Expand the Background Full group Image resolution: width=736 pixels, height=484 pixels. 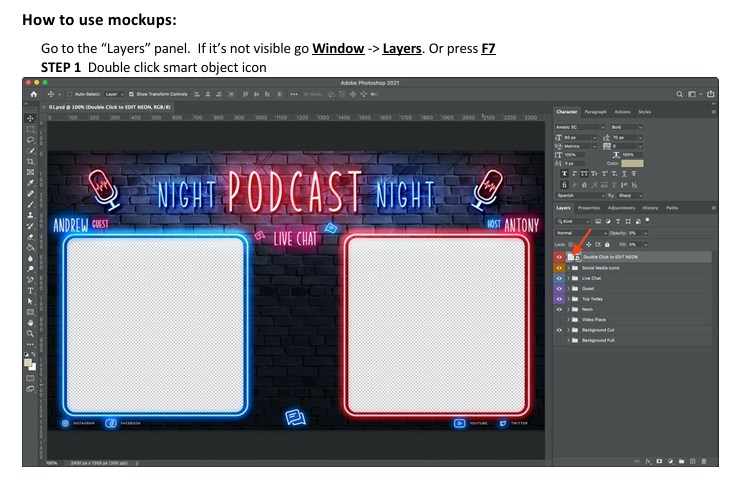click(x=568, y=340)
